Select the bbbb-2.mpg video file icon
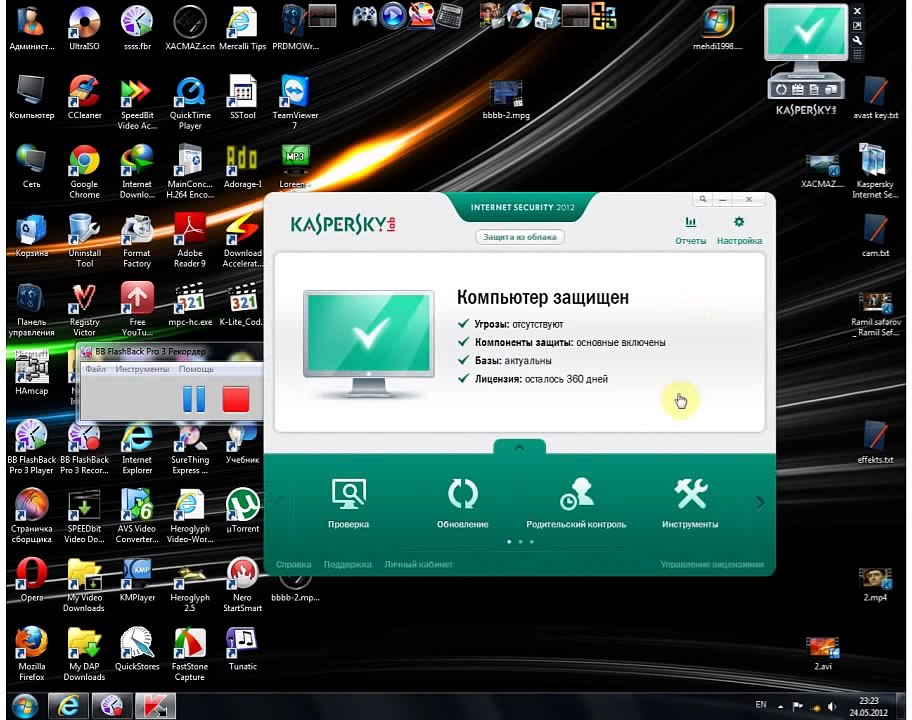The image size is (912, 720). point(506,98)
